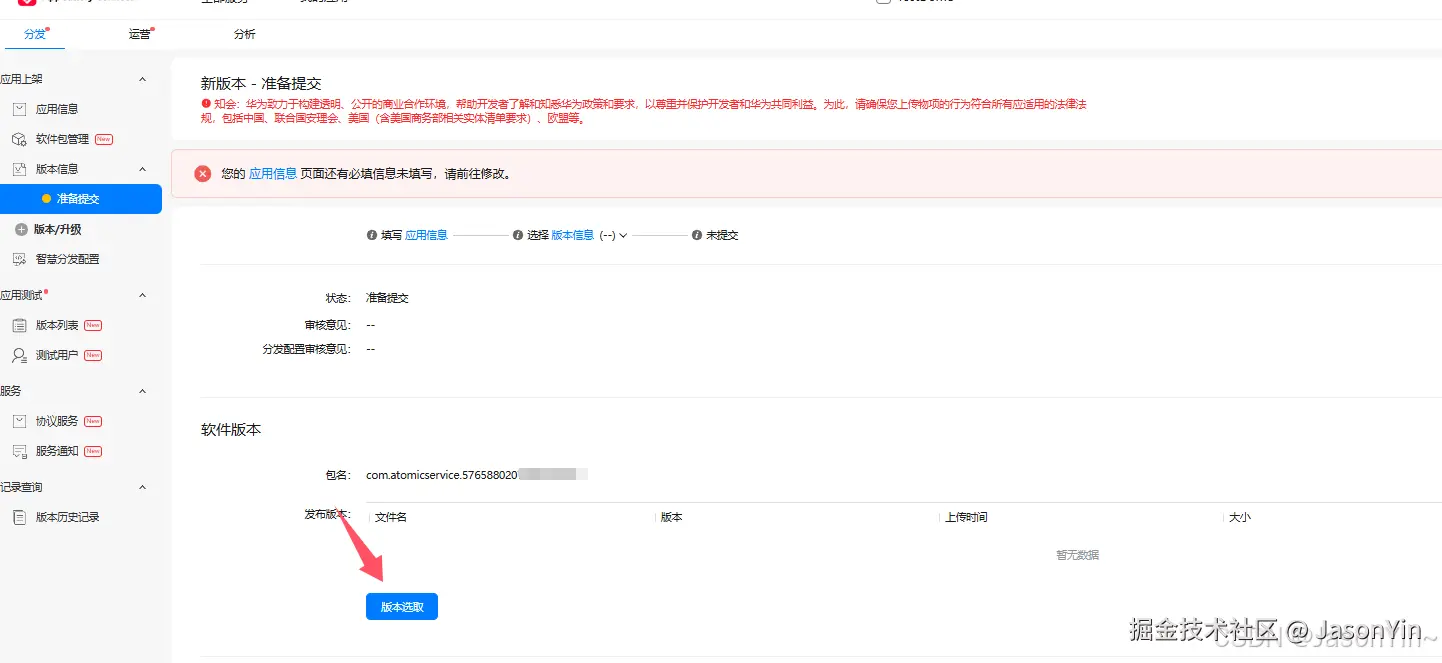Click the info icon before 选择 版本信息

coord(518,235)
